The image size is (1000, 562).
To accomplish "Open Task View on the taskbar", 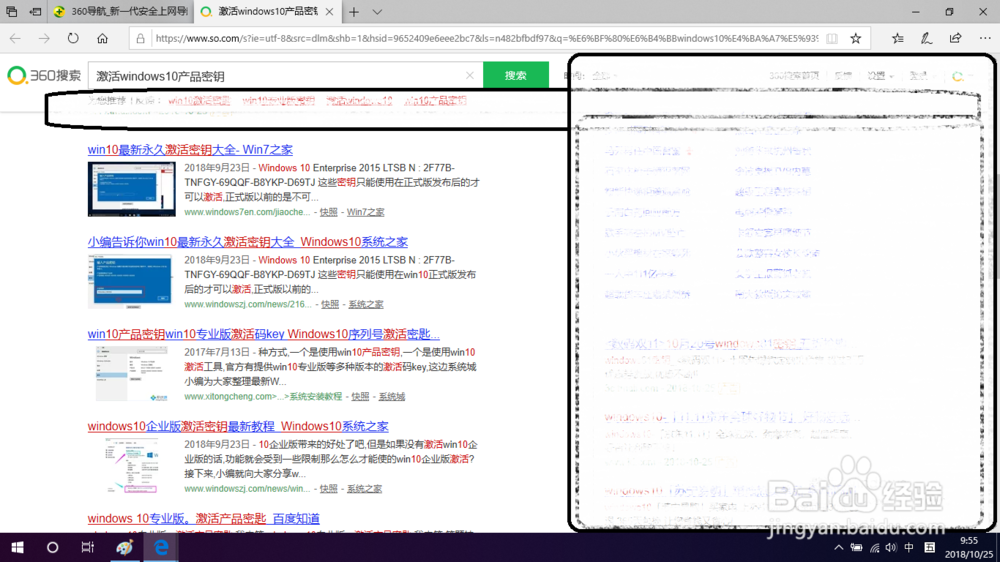I will pos(87,547).
